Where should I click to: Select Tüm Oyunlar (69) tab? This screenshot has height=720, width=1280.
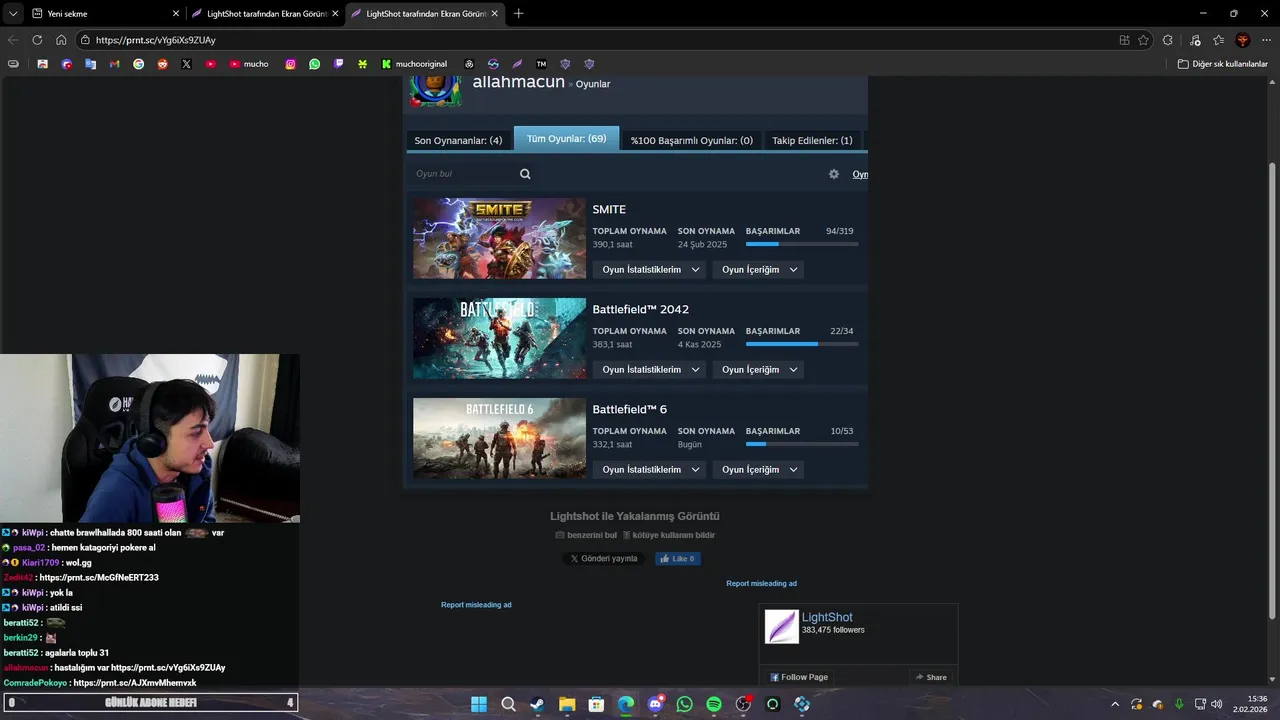pos(566,139)
